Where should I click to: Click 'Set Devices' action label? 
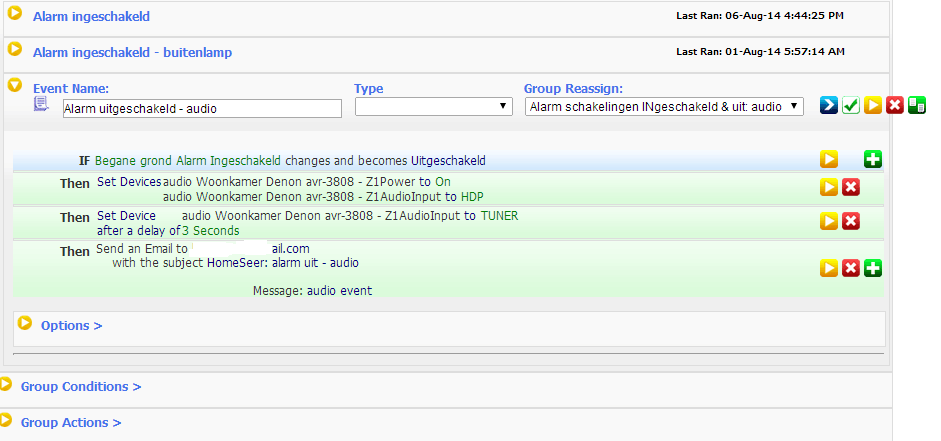point(129,182)
